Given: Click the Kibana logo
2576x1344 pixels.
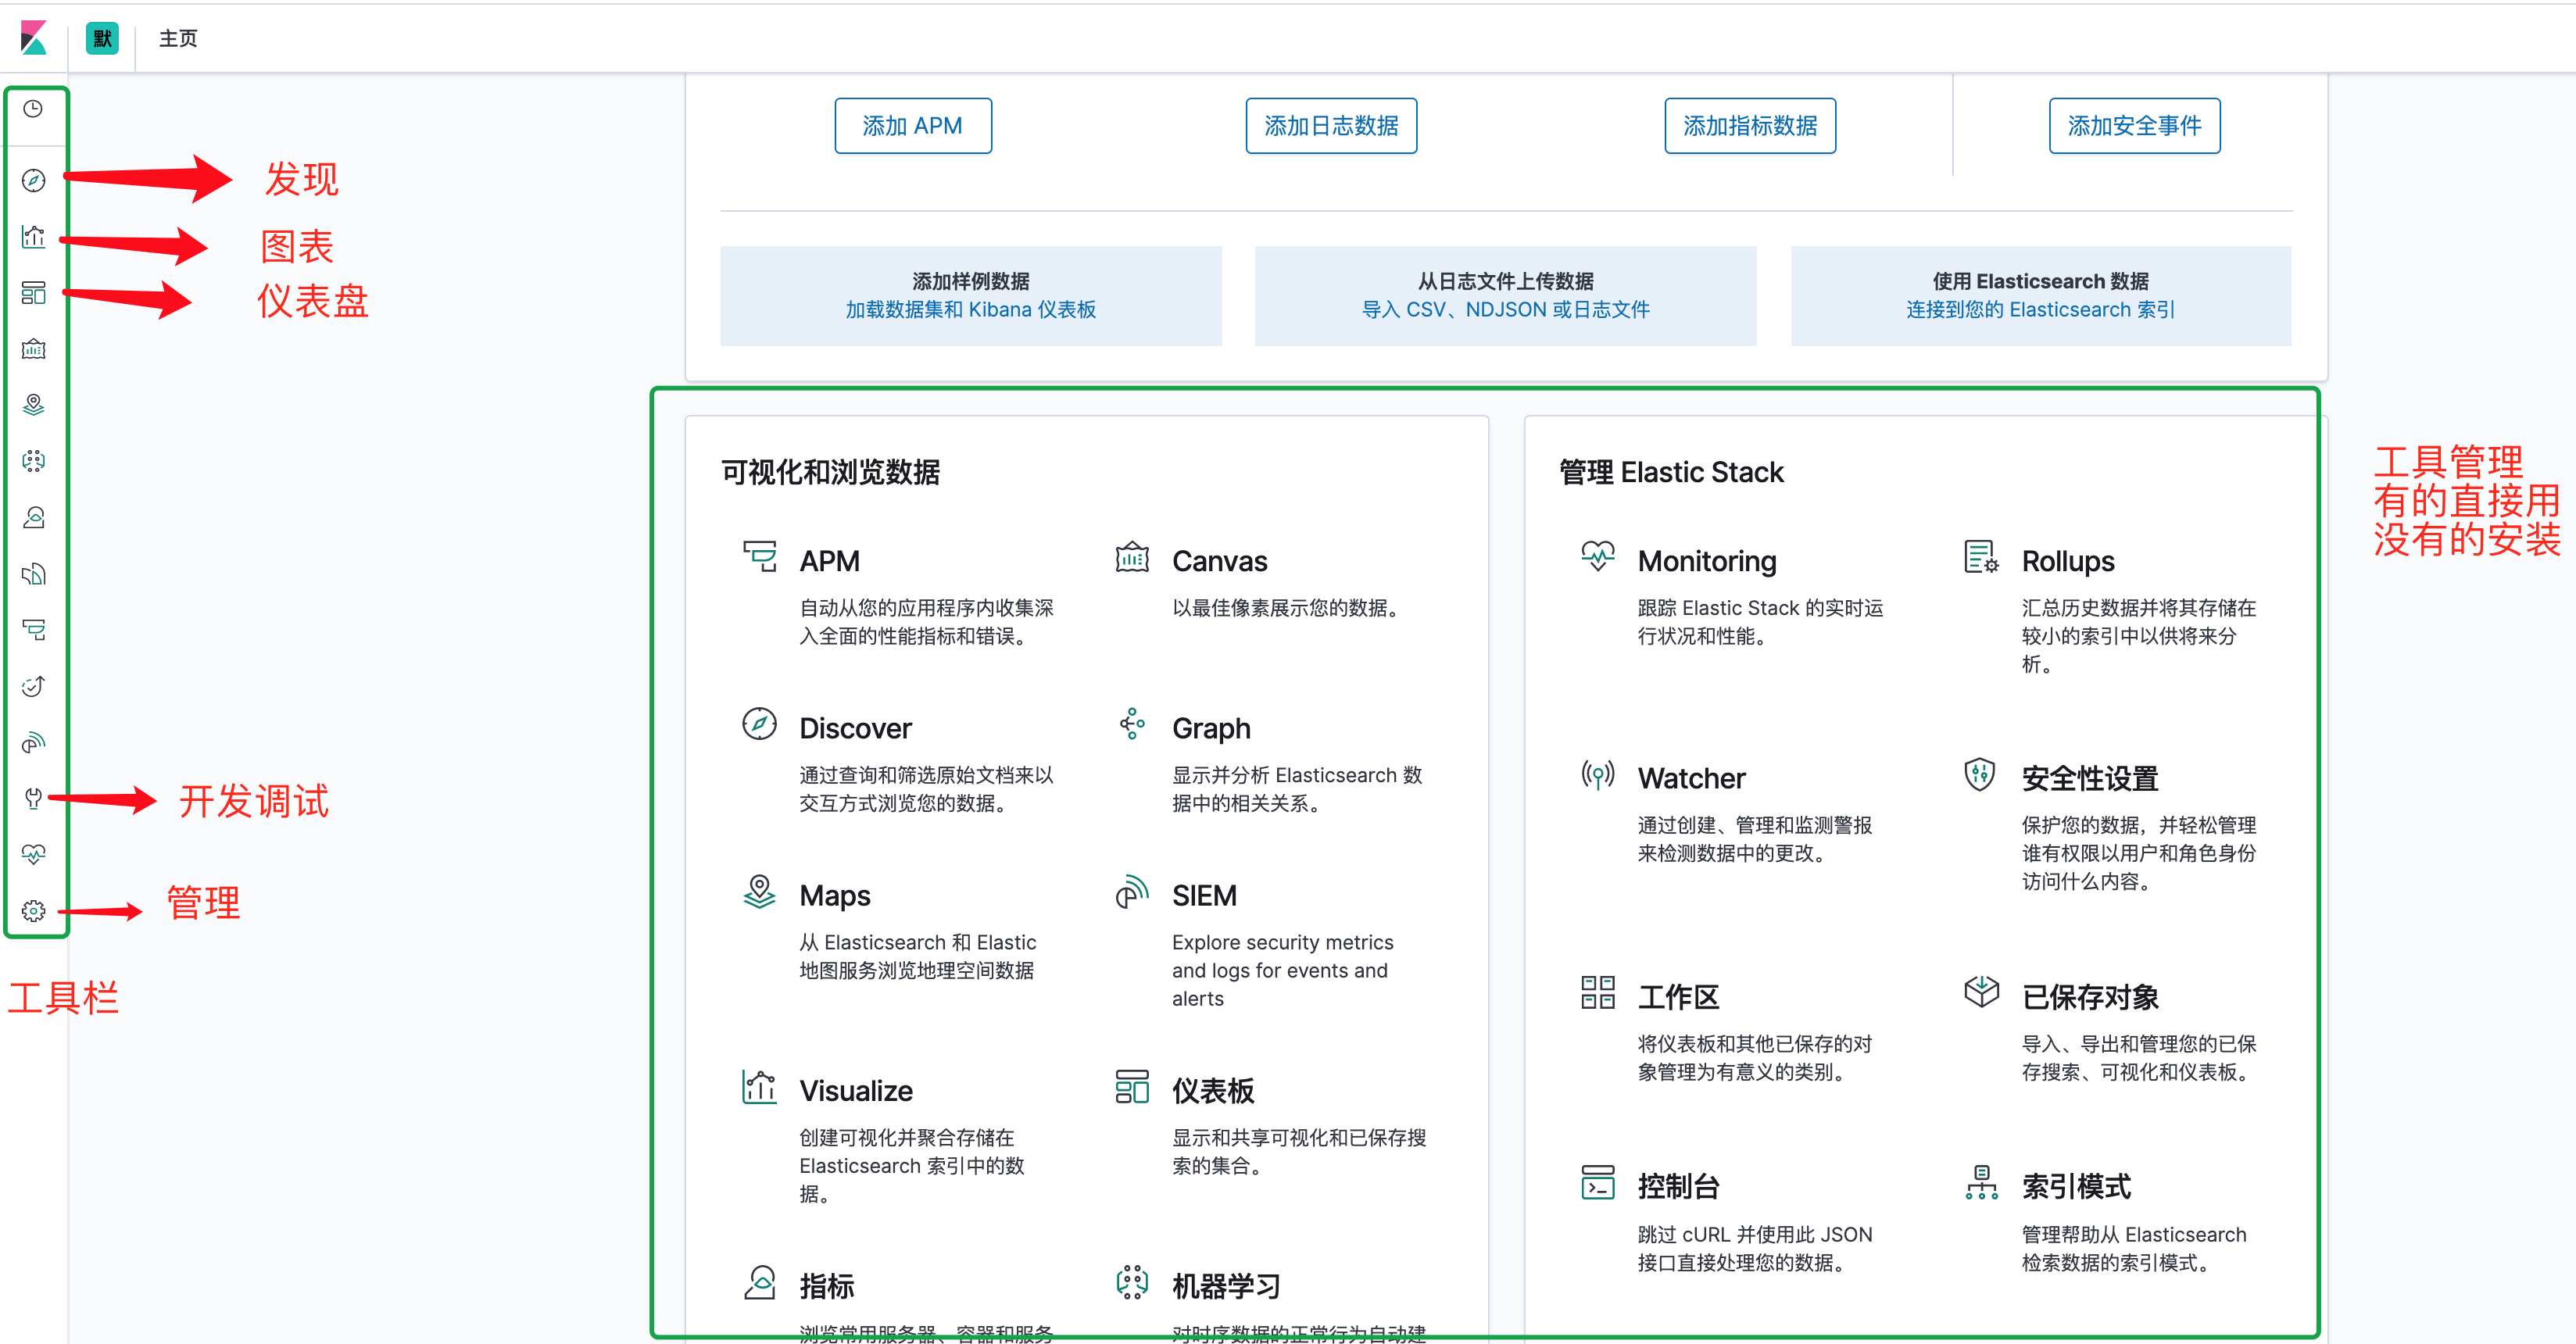Looking at the screenshot, I should coord(33,38).
